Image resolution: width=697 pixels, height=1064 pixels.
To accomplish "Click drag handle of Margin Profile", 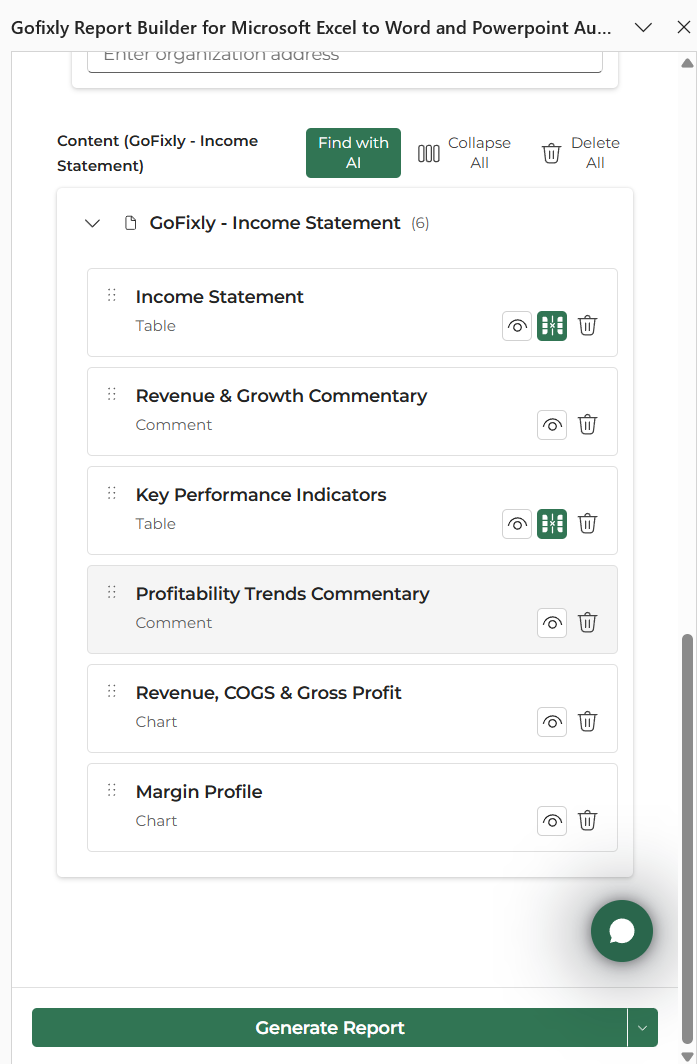I will click(x=112, y=791).
